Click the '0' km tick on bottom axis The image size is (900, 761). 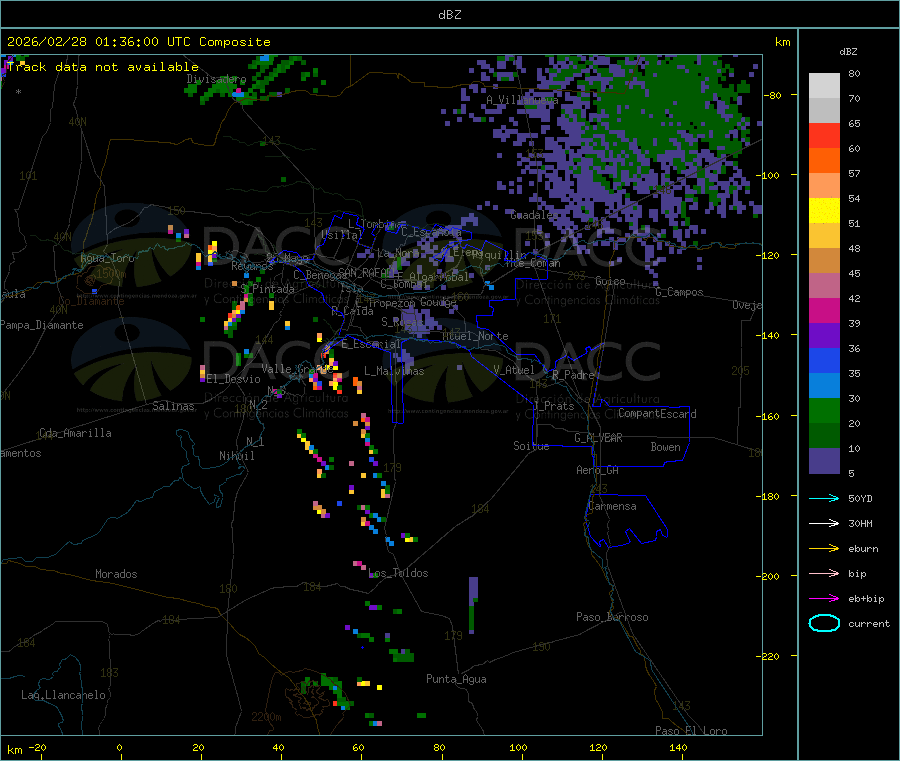tap(119, 747)
